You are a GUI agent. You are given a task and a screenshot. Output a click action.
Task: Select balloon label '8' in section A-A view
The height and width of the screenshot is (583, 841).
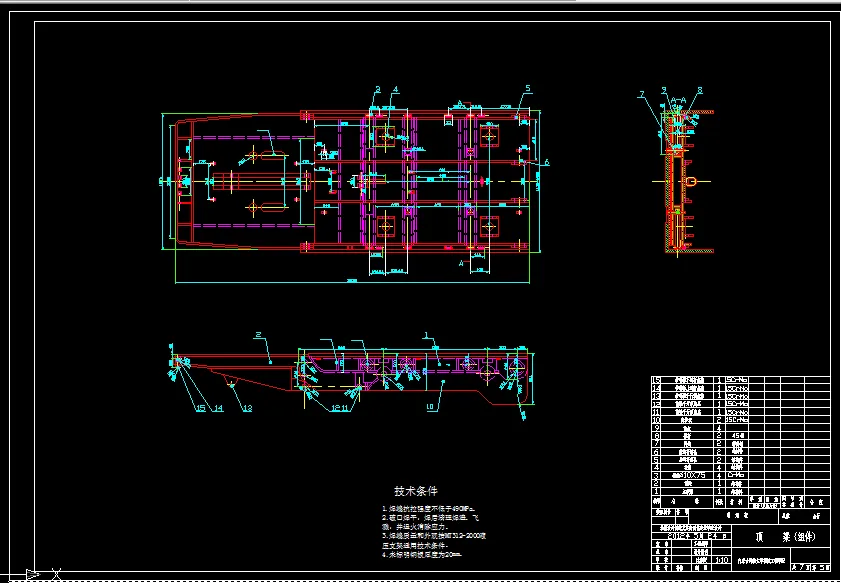(x=699, y=91)
